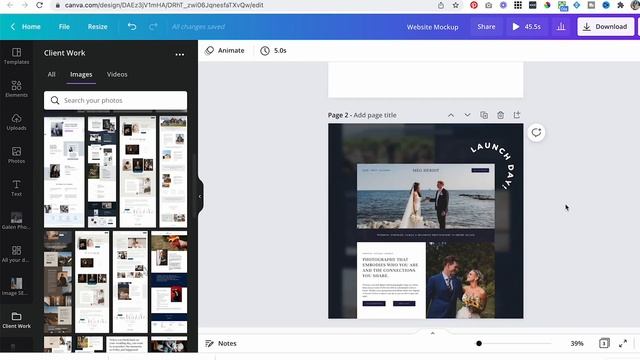Enter fullscreen presentation mode
This screenshot has height=360, width=640.
coord(623,343)
